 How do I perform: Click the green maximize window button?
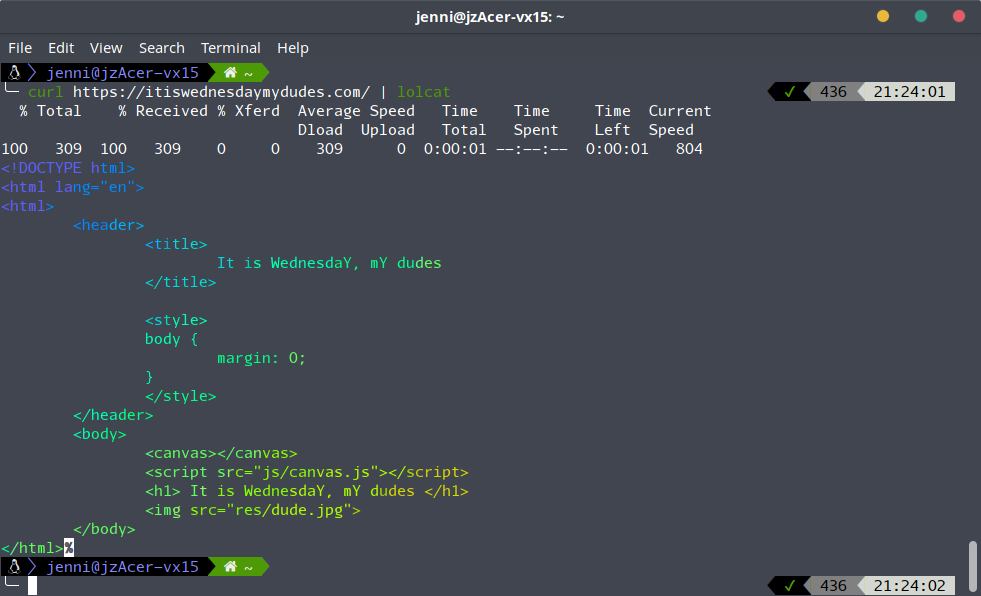click(921, 16)
